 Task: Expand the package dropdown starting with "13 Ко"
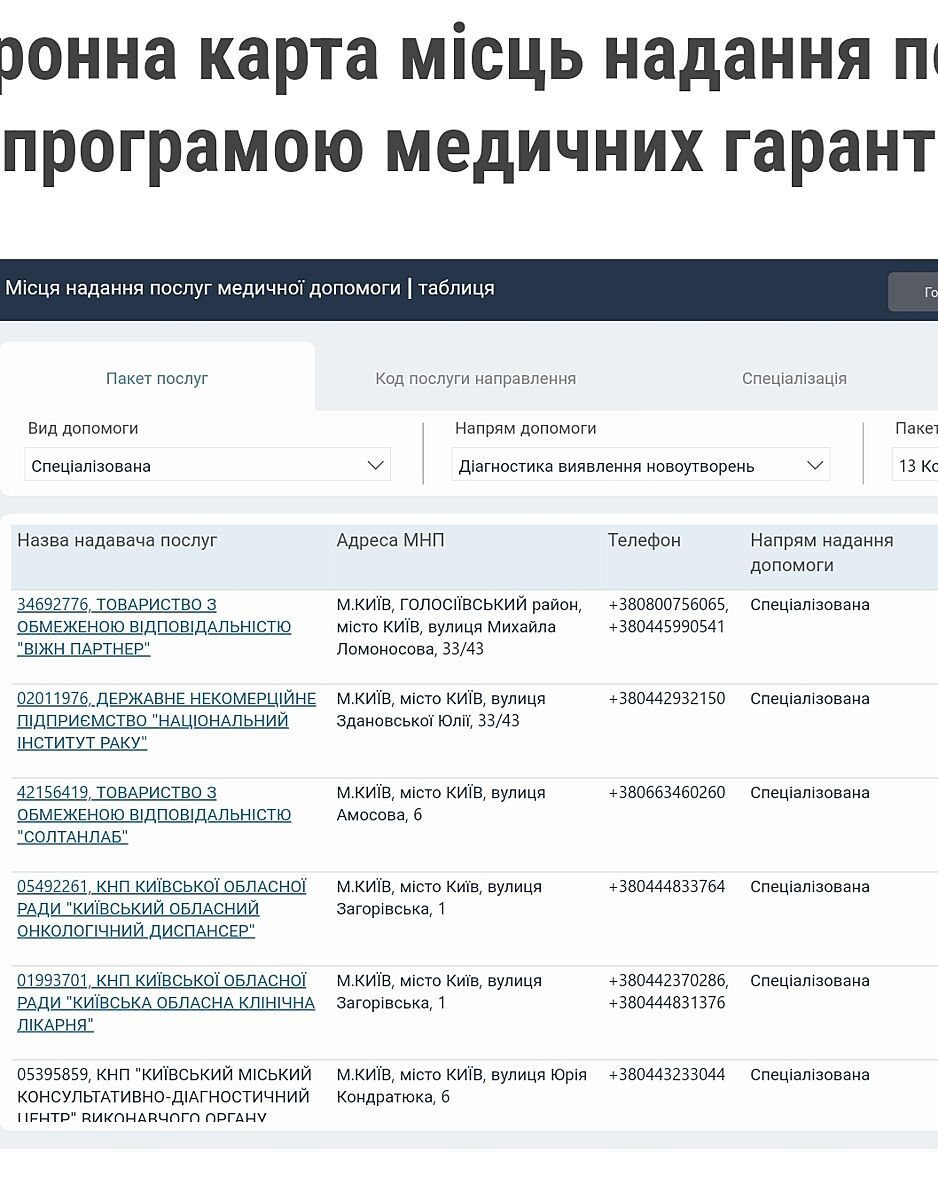[x=915, y=465]
